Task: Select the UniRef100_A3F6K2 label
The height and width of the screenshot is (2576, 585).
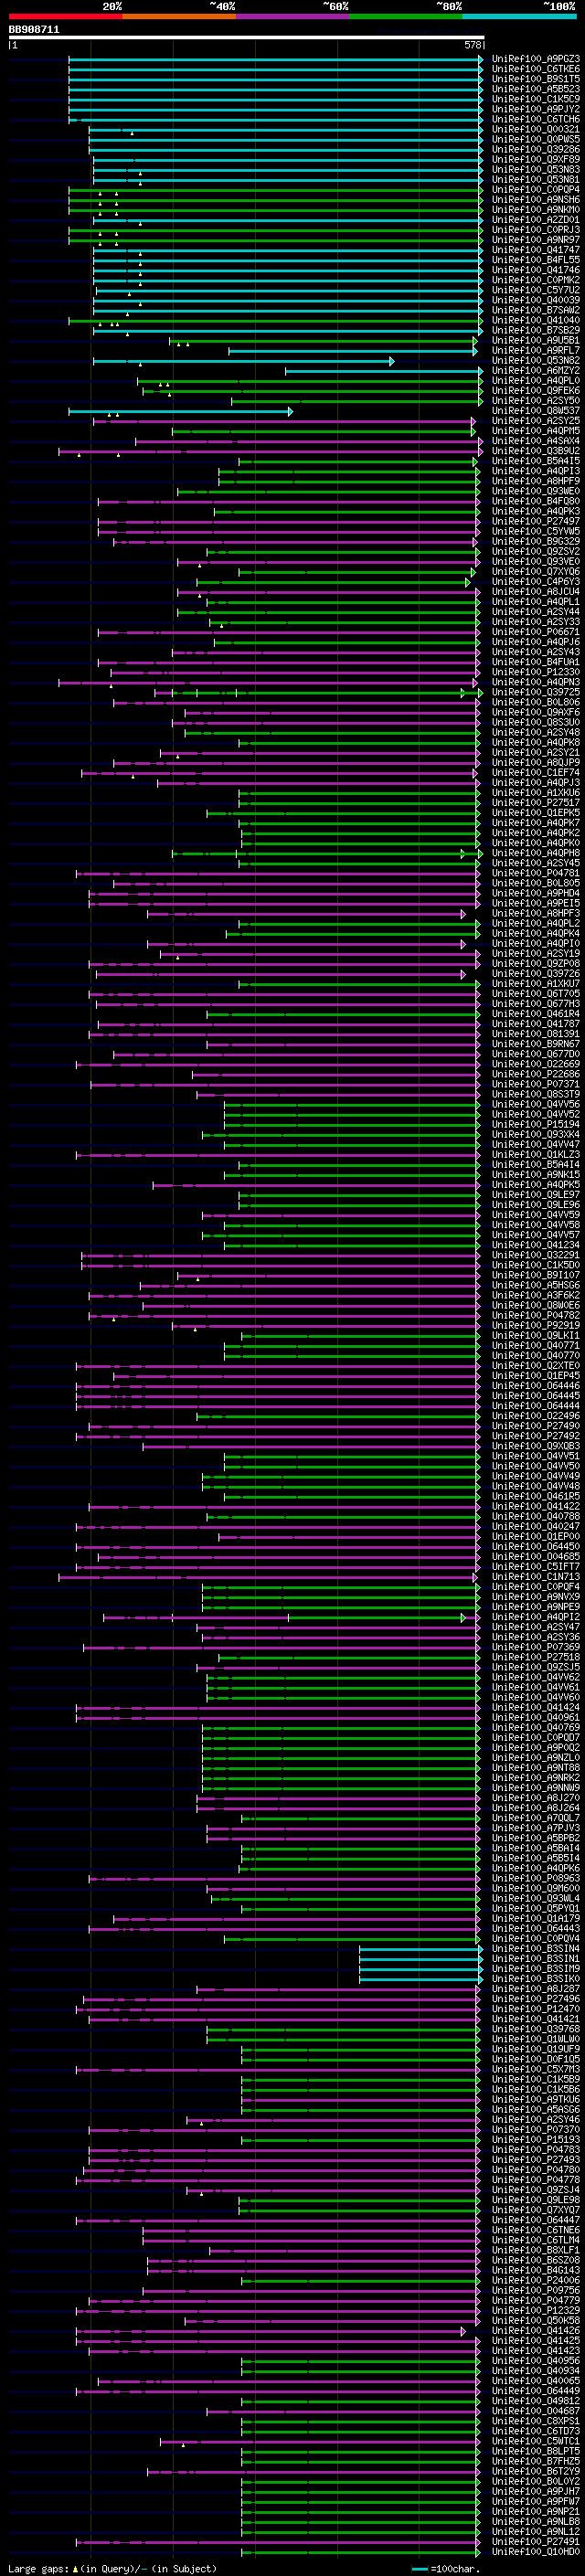Action: [x=536, y=1295]
